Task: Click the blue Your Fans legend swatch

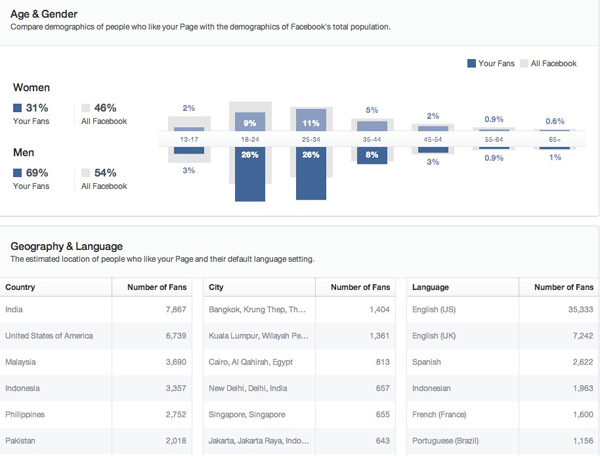Action: 472,64
